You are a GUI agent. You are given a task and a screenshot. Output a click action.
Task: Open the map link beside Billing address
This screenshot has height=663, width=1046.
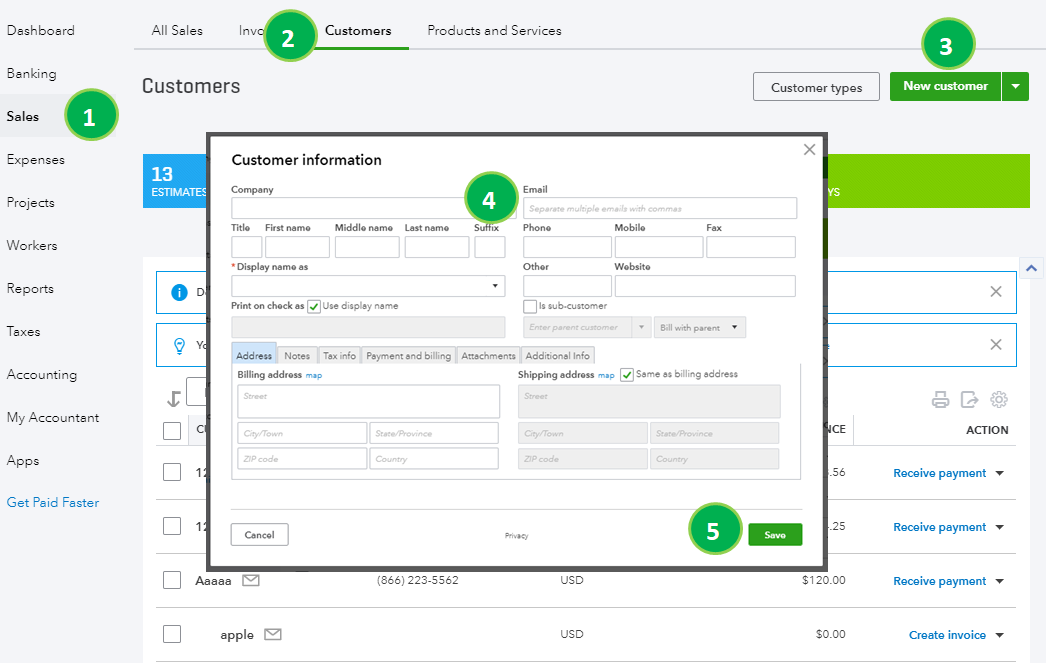315,375
